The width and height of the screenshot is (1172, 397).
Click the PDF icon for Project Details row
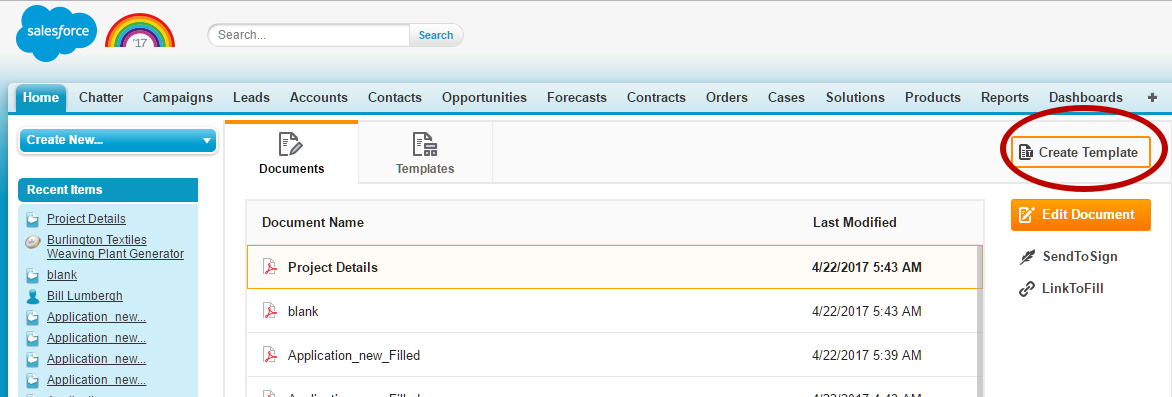(270, 267)
